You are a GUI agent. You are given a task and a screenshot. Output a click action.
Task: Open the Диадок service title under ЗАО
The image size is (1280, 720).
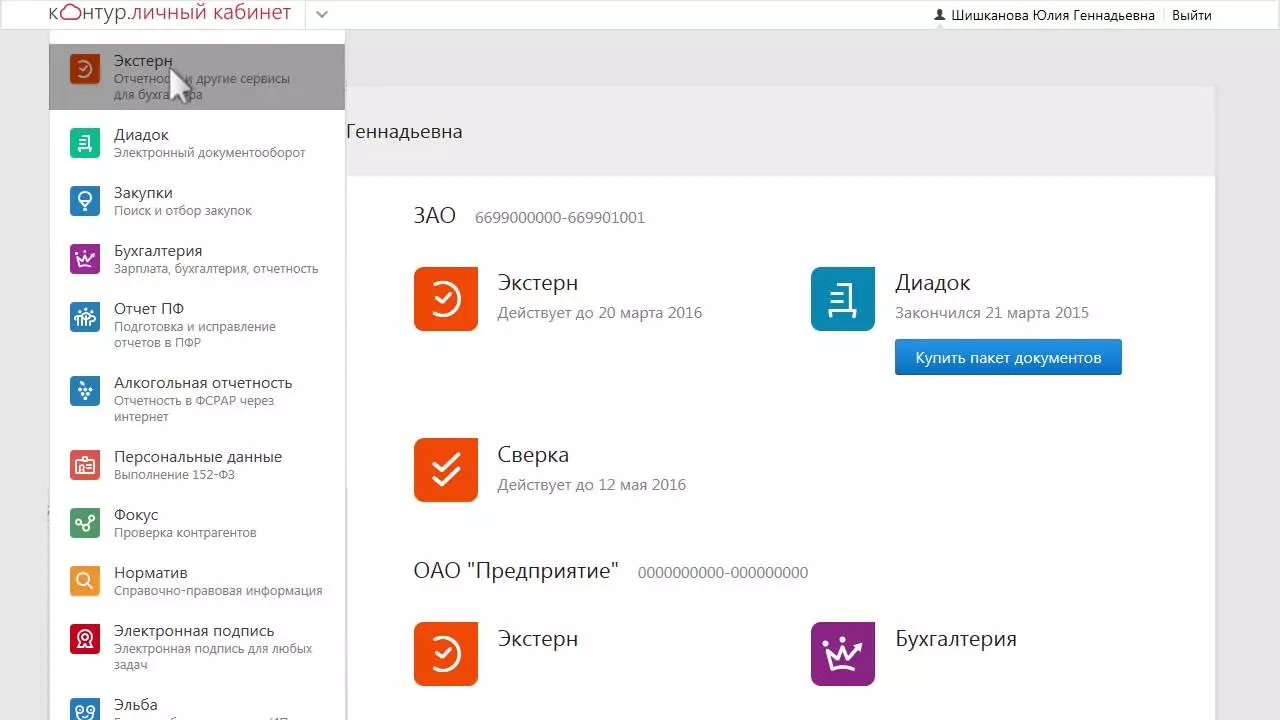pos(933,283)
